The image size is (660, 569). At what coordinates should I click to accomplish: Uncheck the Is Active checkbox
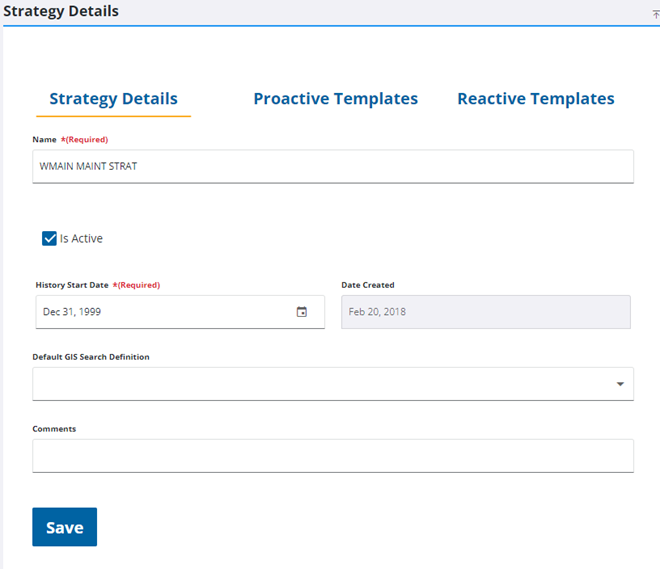(x=49, y=239)
